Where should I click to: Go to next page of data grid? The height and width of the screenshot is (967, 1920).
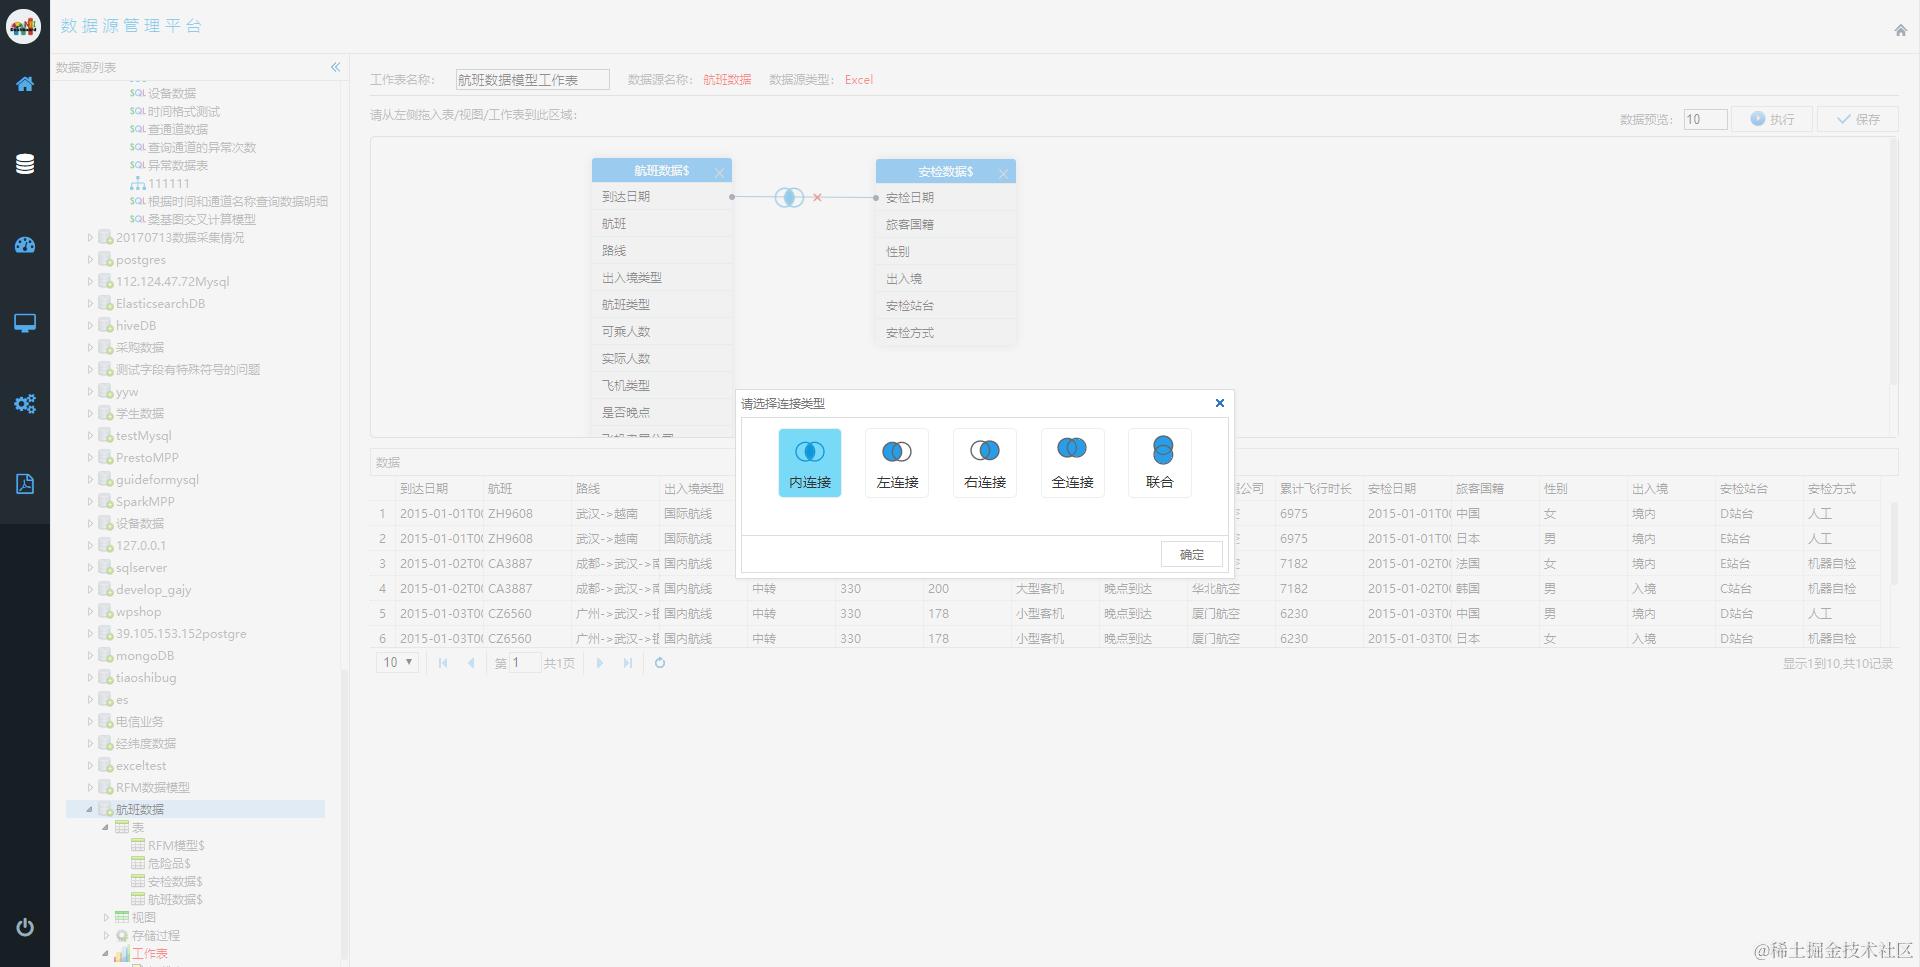pyautogui.click(x=599, y=663)
